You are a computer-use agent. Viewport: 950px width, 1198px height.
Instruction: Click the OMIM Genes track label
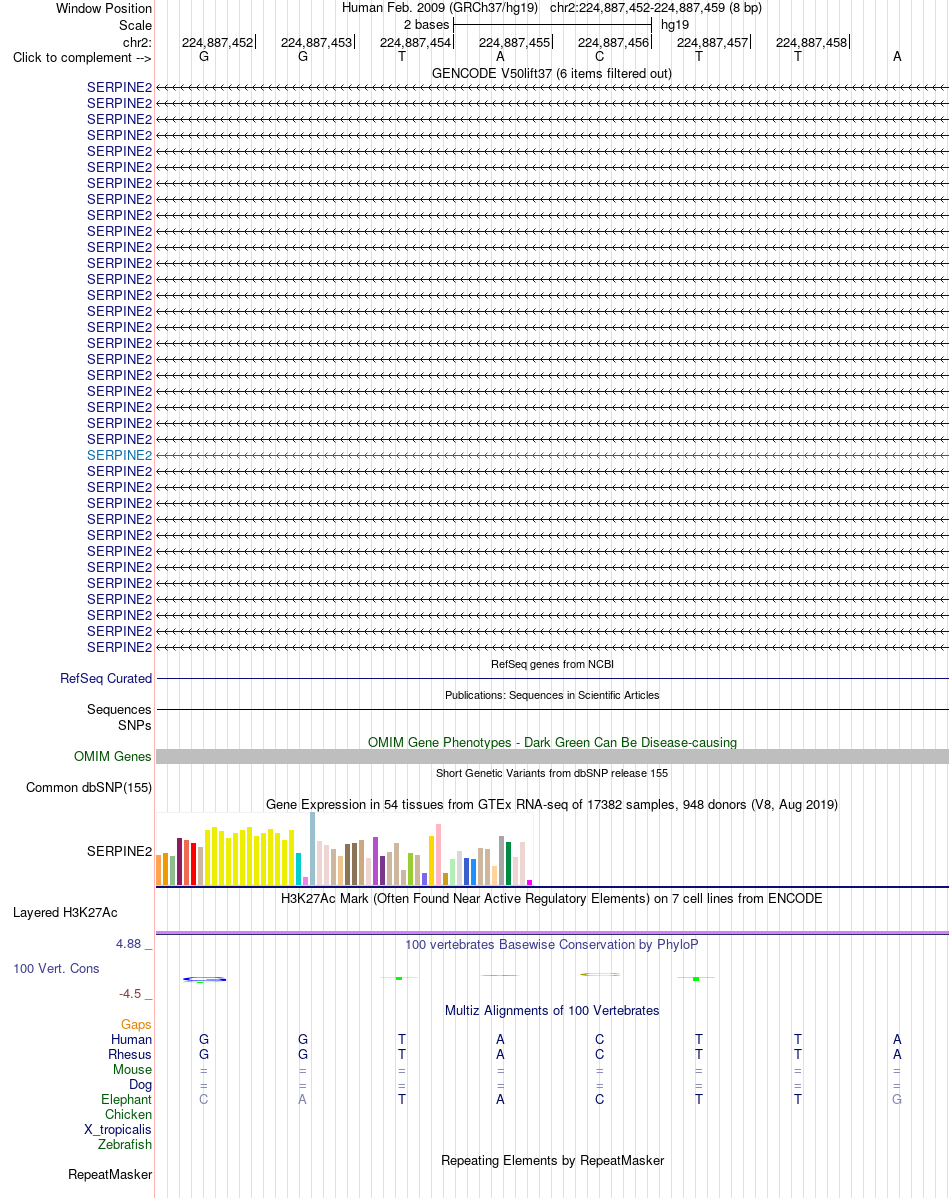pyautogui.click(x=112, y=756)
